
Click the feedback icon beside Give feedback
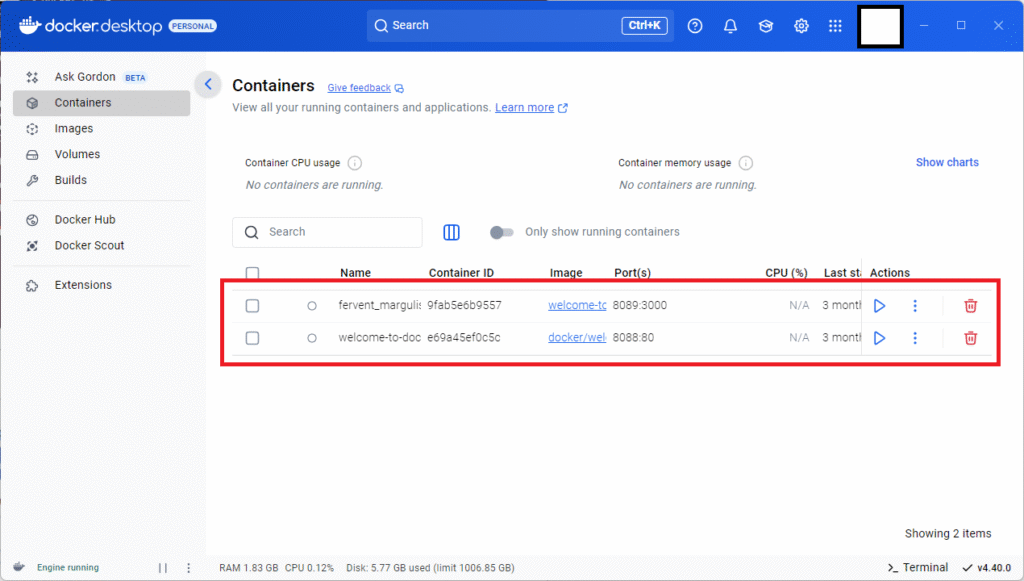[399, 88]
